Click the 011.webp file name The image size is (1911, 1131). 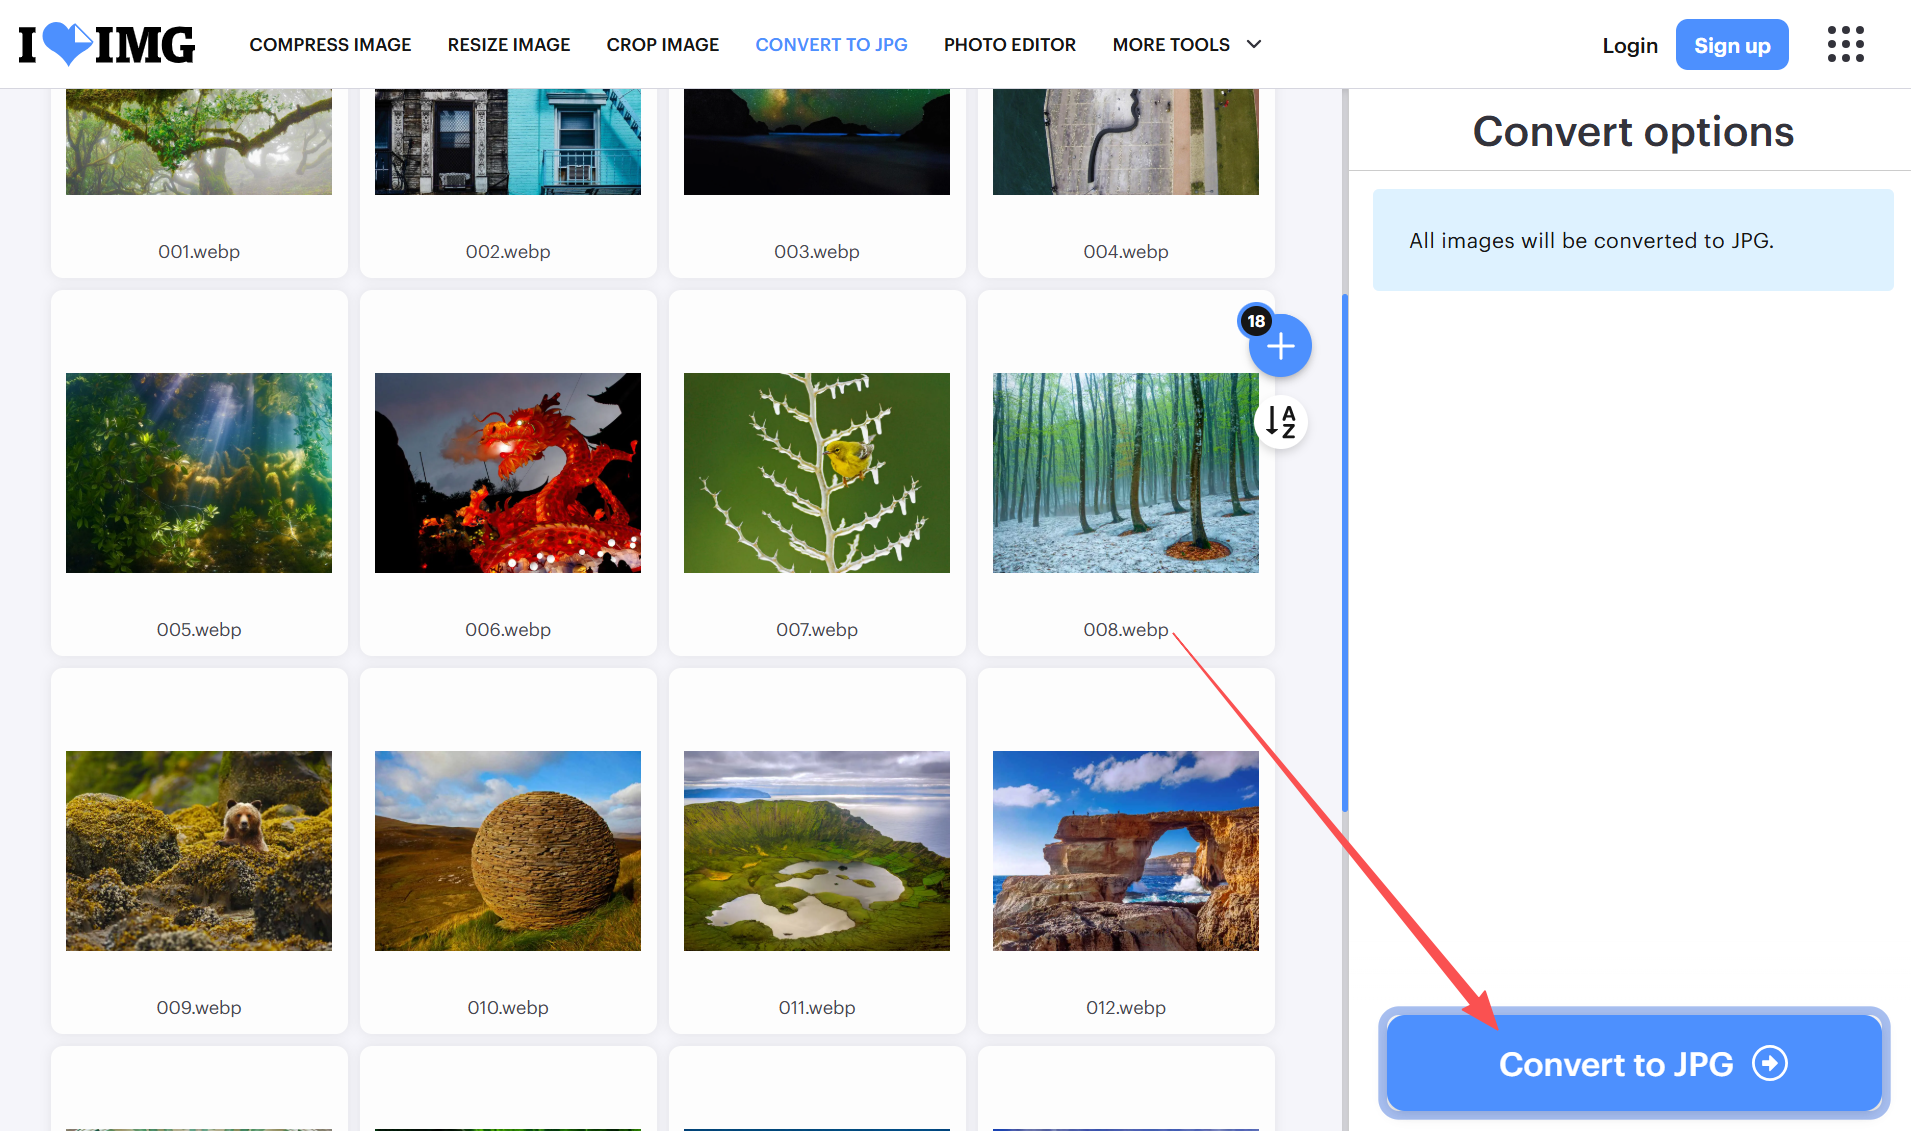817,1008
